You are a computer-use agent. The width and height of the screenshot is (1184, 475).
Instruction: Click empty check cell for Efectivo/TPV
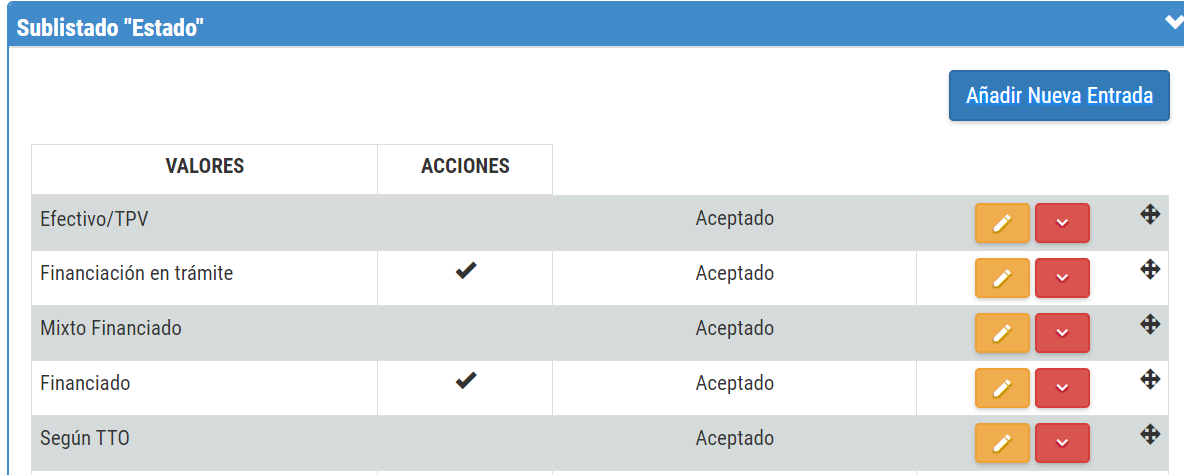click(465, 223)
